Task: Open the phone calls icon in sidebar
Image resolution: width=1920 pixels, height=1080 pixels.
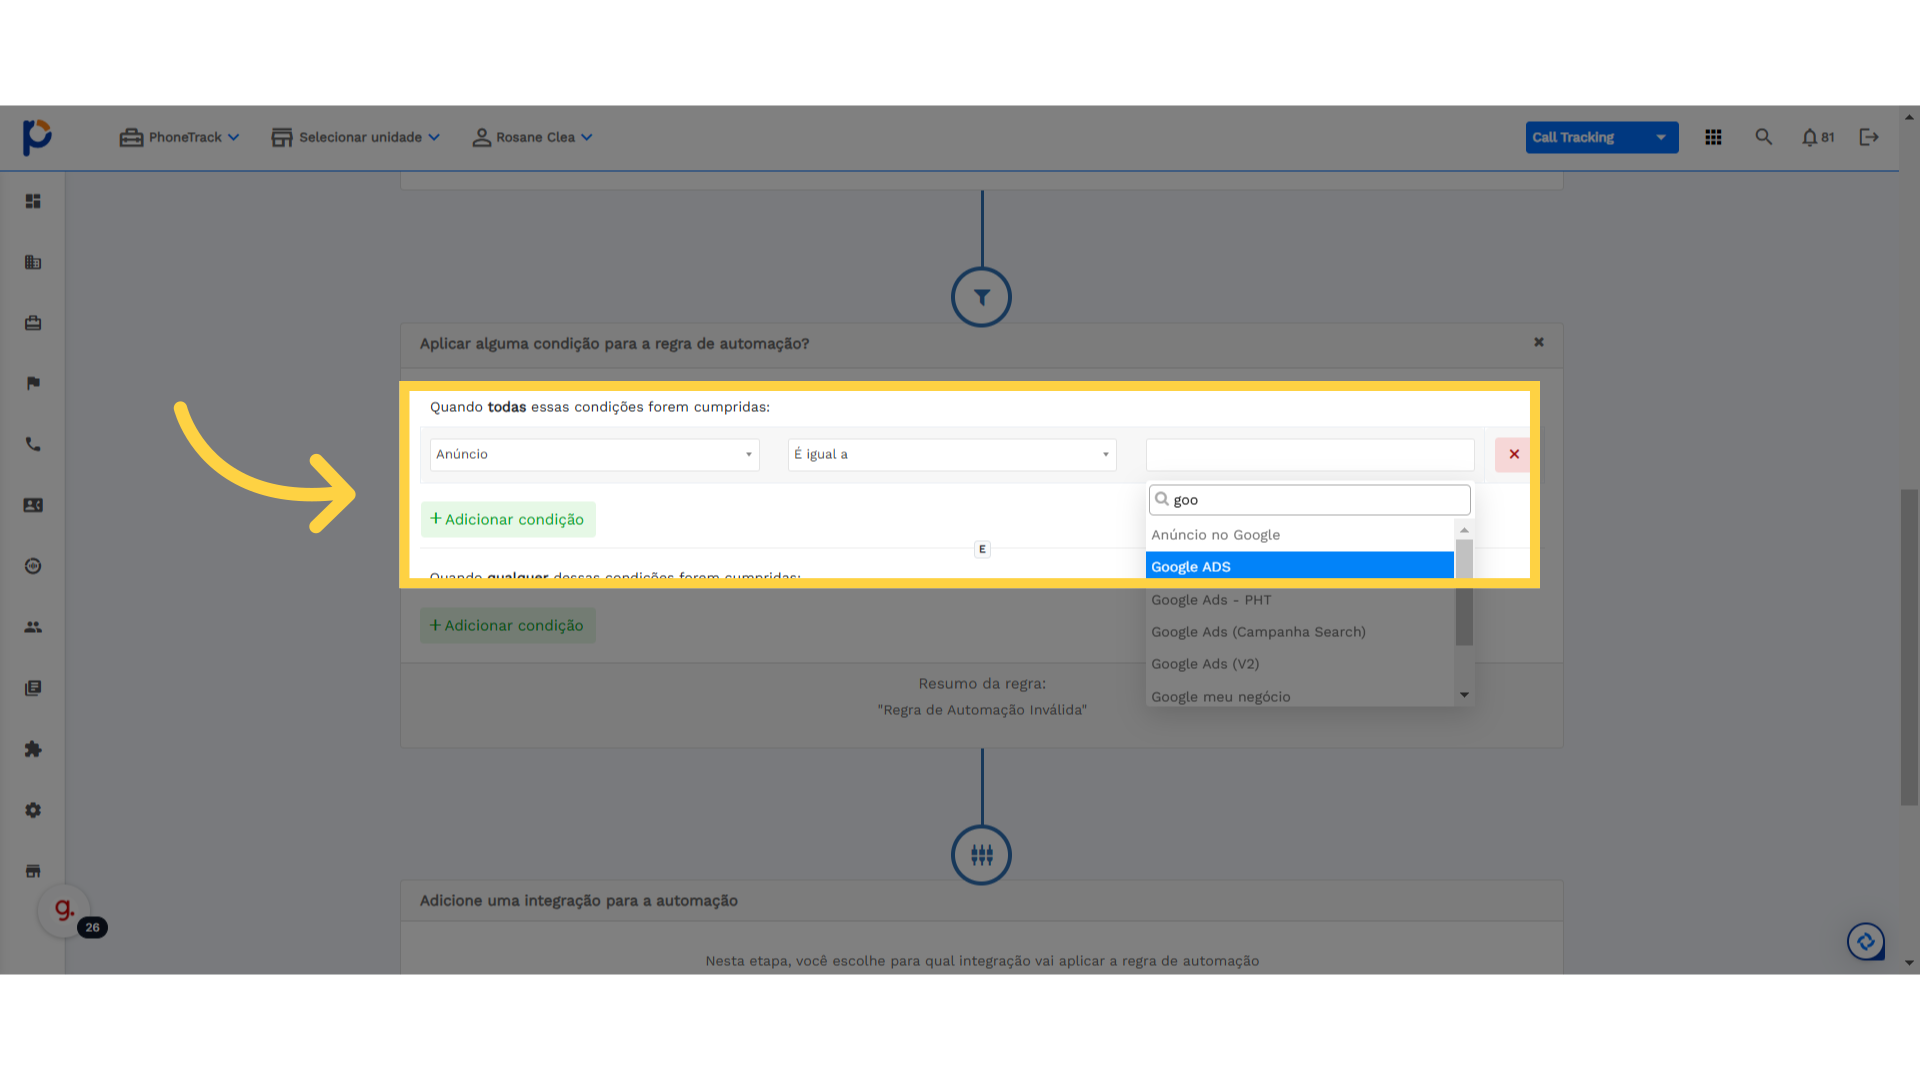Action: pos(33,444)
